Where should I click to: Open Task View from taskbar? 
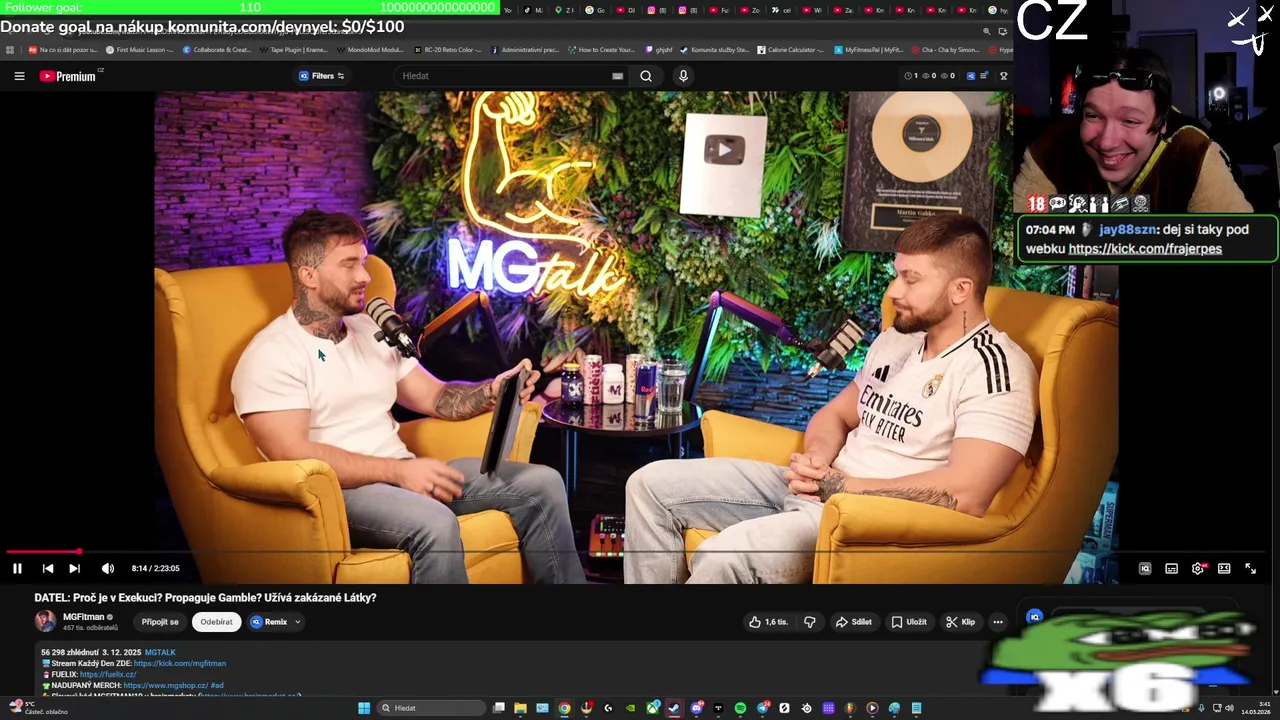pyautogui.click(x=498, y=708)
